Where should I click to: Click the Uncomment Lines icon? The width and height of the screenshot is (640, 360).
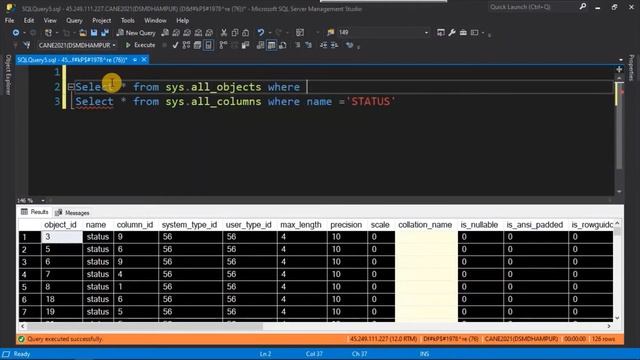click(309, 45)
